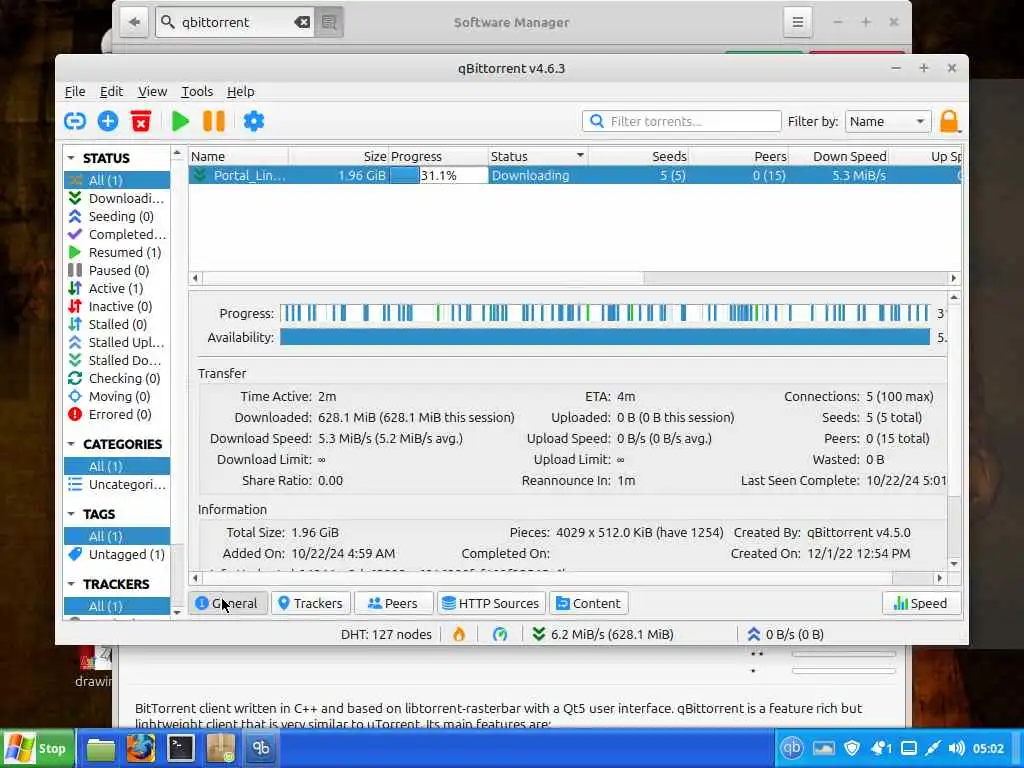The image size is (1024, 768).
Task: Select the Errored (0) status filter
Action: (x=117, y=414)
